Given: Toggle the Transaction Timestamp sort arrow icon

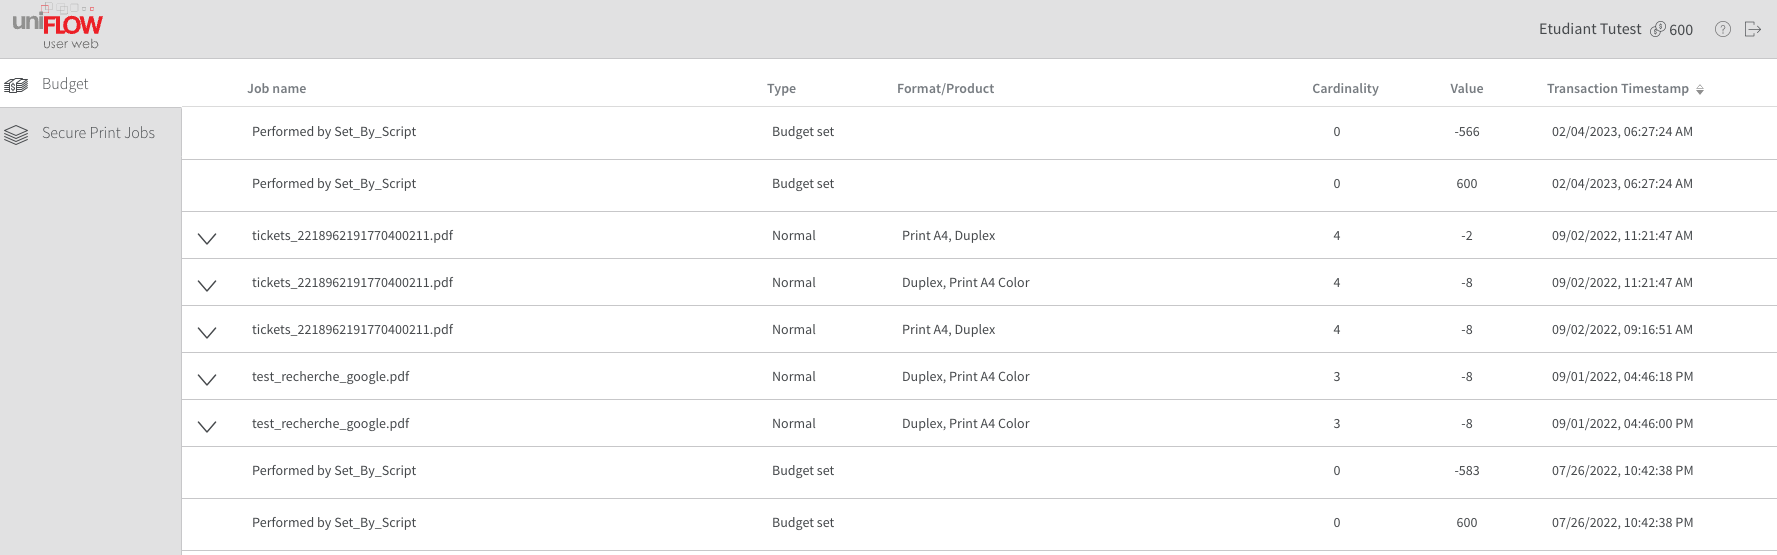Looking at the screenshot, I should [1700, 89].
